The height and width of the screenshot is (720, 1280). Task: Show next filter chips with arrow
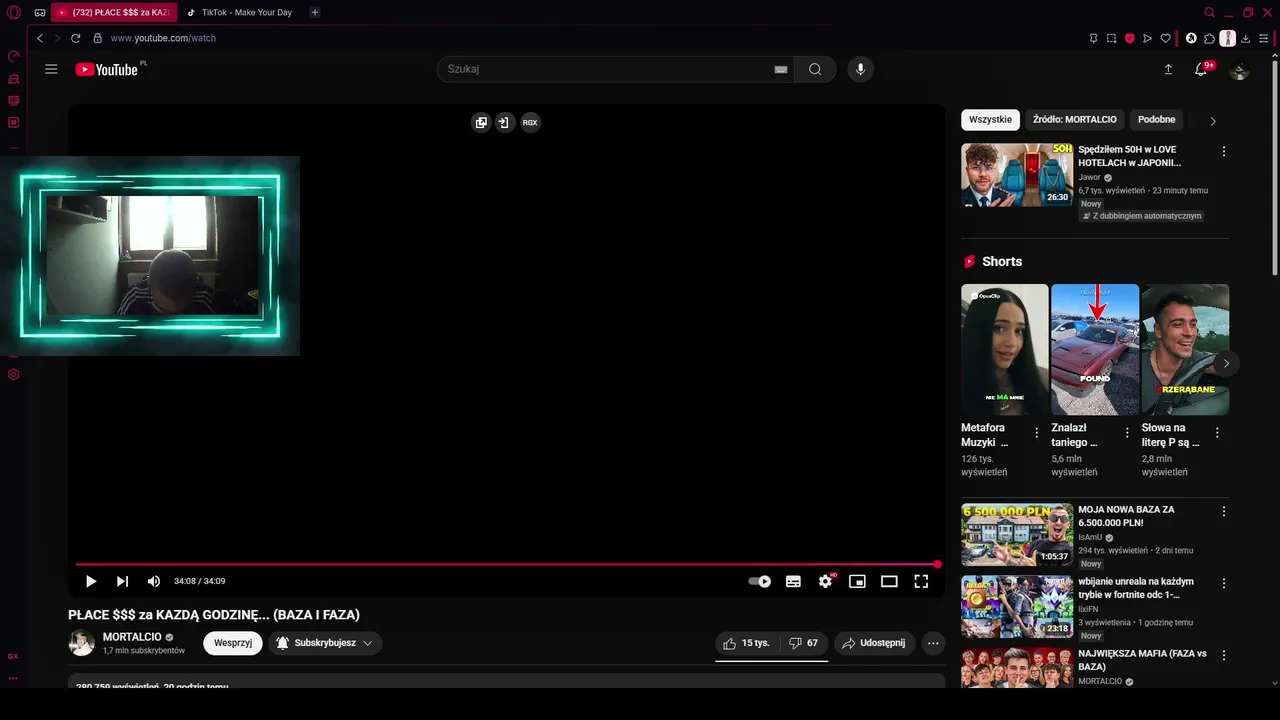click(1213, 121)
